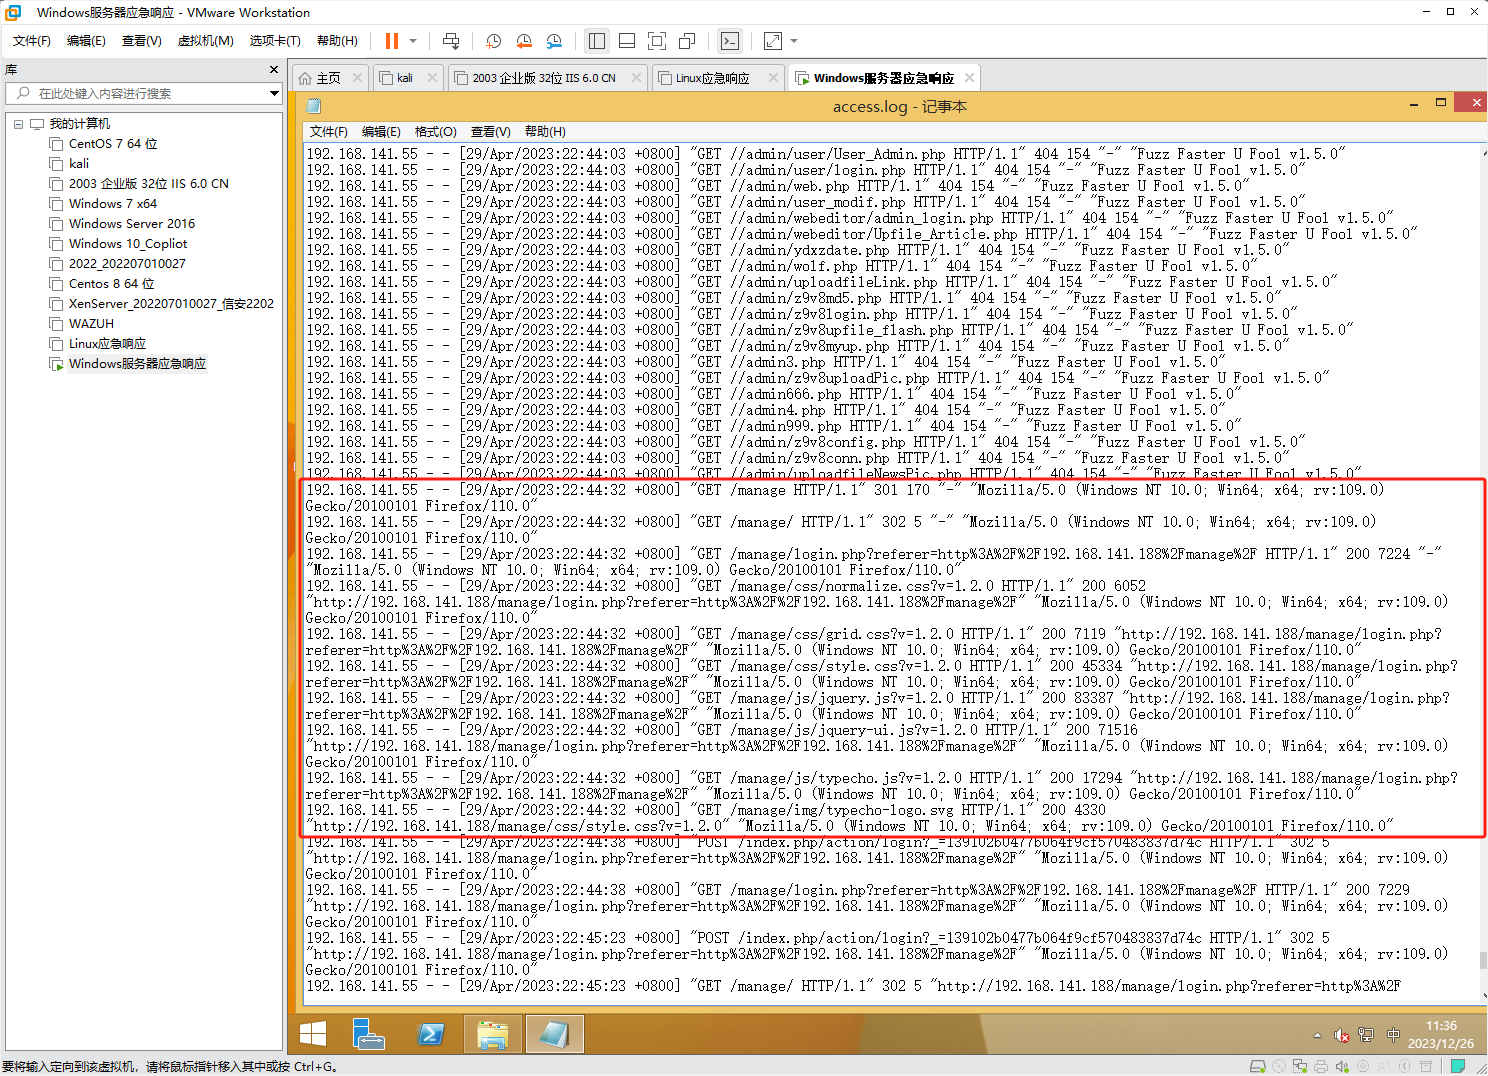
Task: Click guest muted volume tray icon
Action: coord(1342,1035)
